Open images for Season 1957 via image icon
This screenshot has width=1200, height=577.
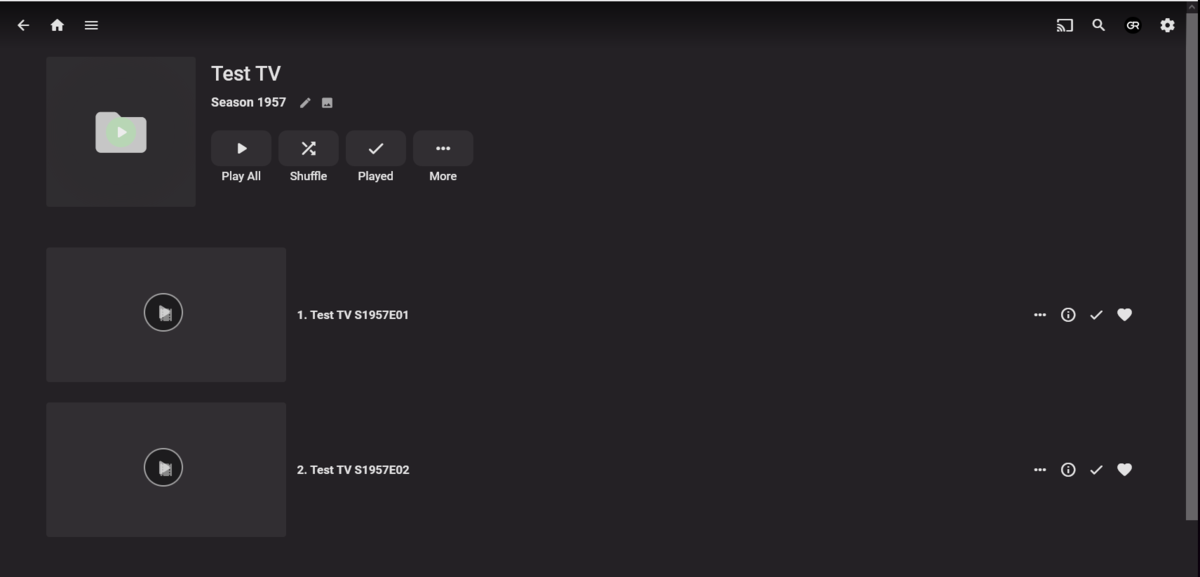pos(326,102)
